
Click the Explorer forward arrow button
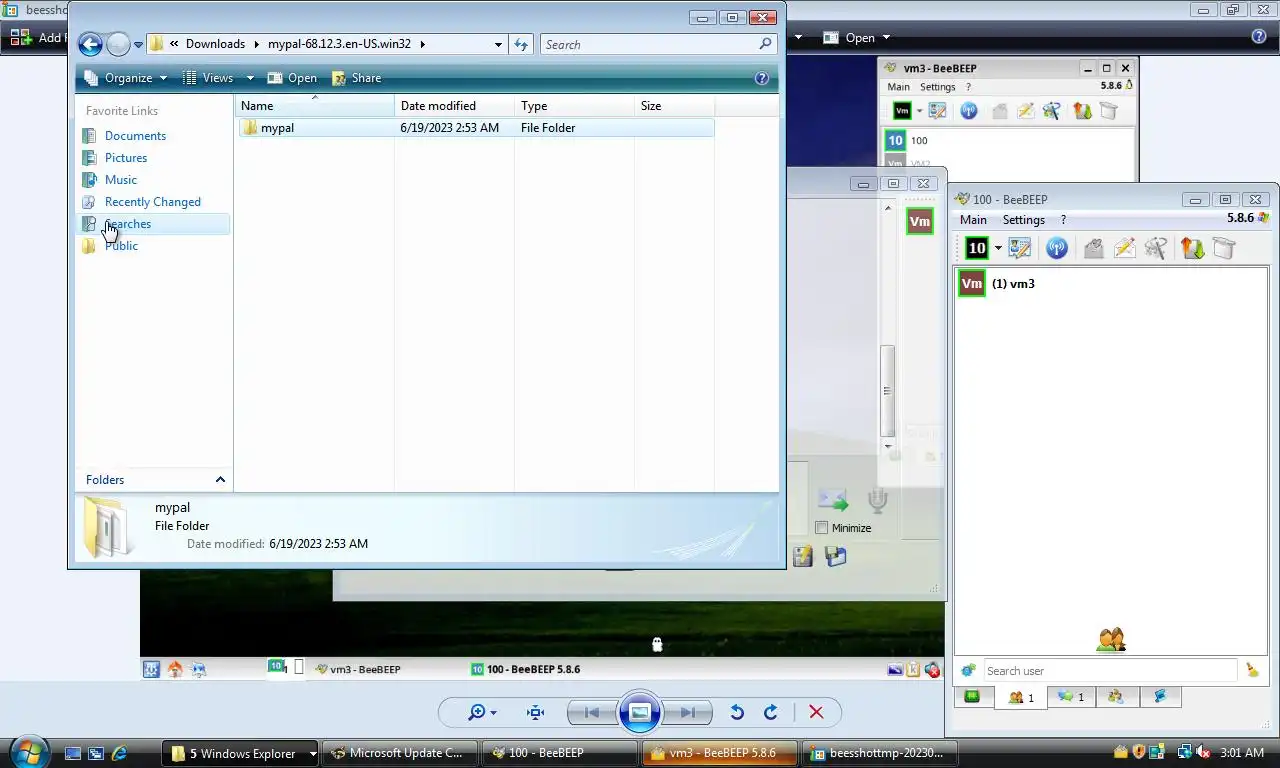pos(118,44)
